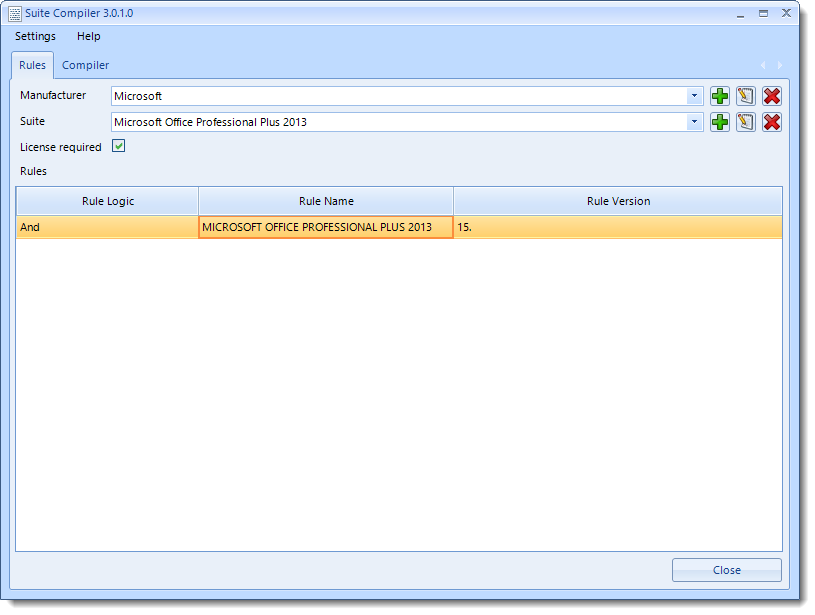Select MICROSOFT OFFICE PROFESSIONAL PLUS 2013 rule name cell
The height and width of the screenshot is (615, 815).
(x=326, y=227)
